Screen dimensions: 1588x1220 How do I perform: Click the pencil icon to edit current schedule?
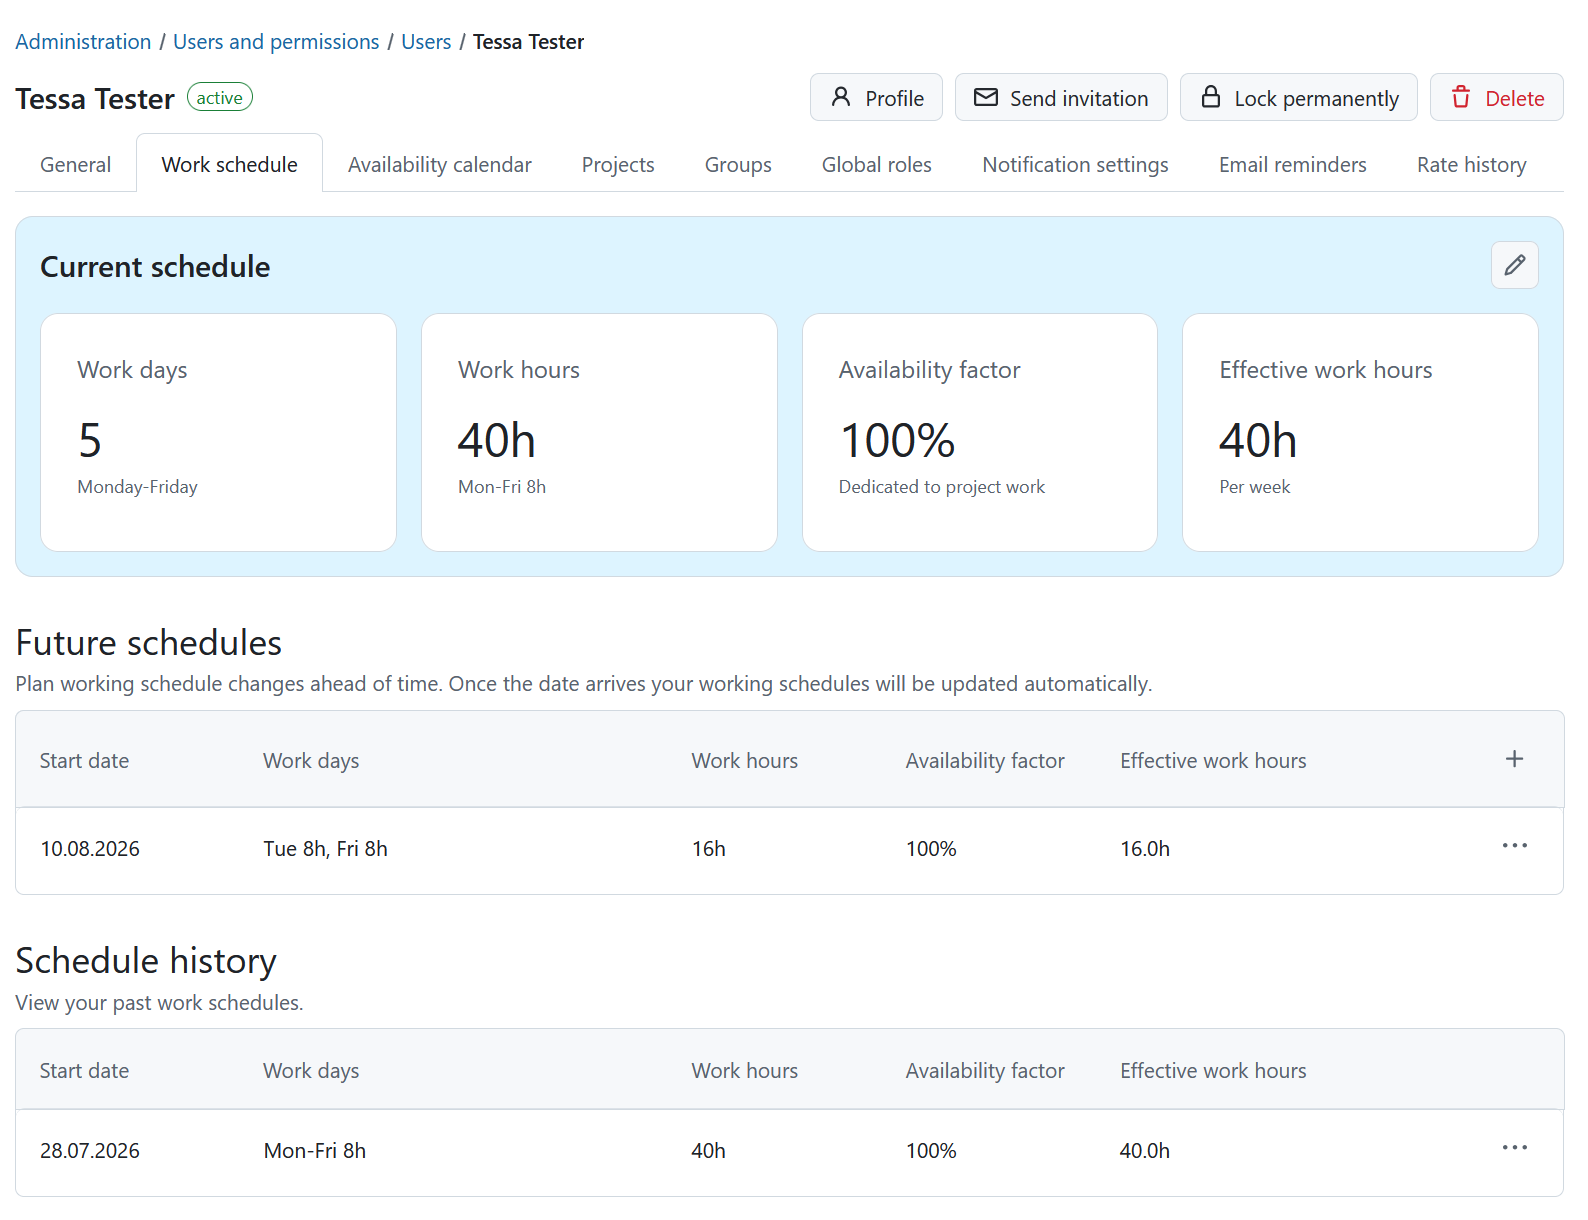coord(1514,265)
